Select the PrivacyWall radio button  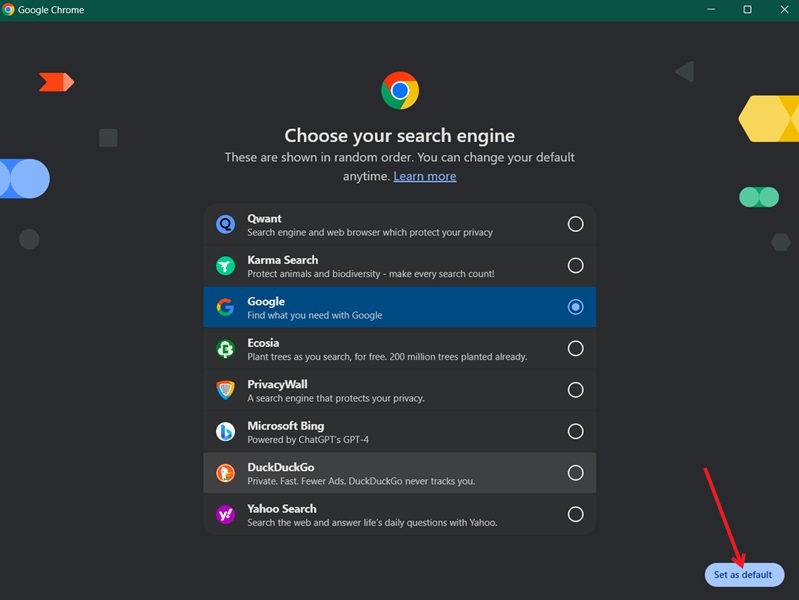pyautogui.click(x=575, y=390)
